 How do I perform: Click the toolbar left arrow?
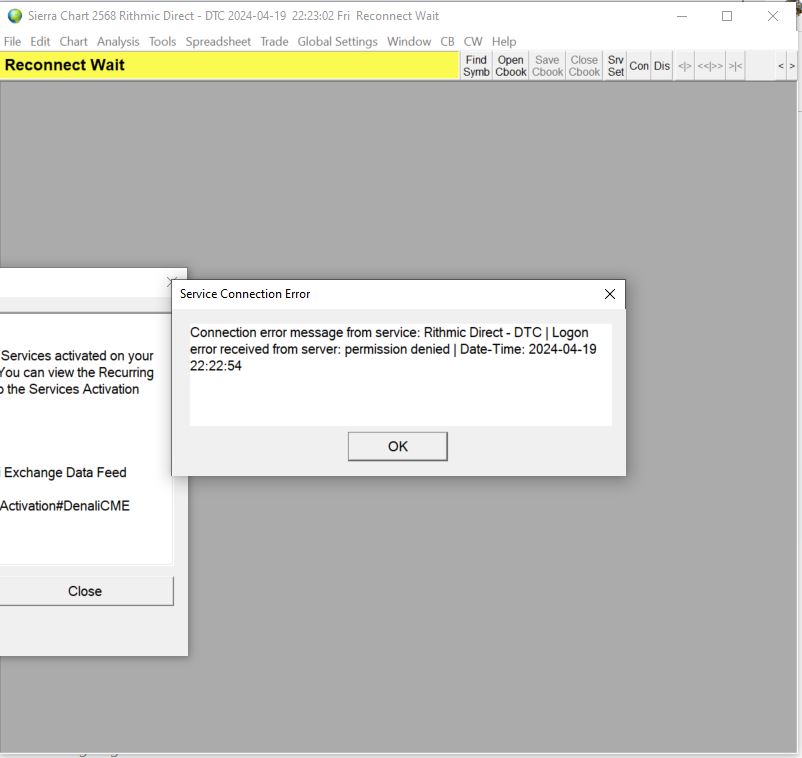click(x=781, y=66)
